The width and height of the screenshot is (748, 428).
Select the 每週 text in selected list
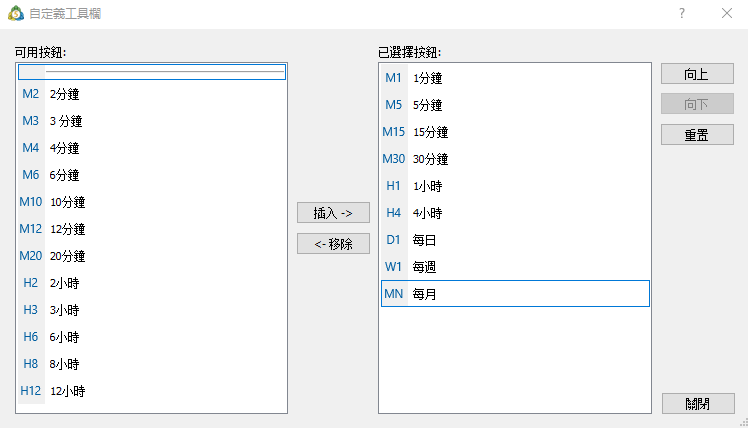pos(425,267)
